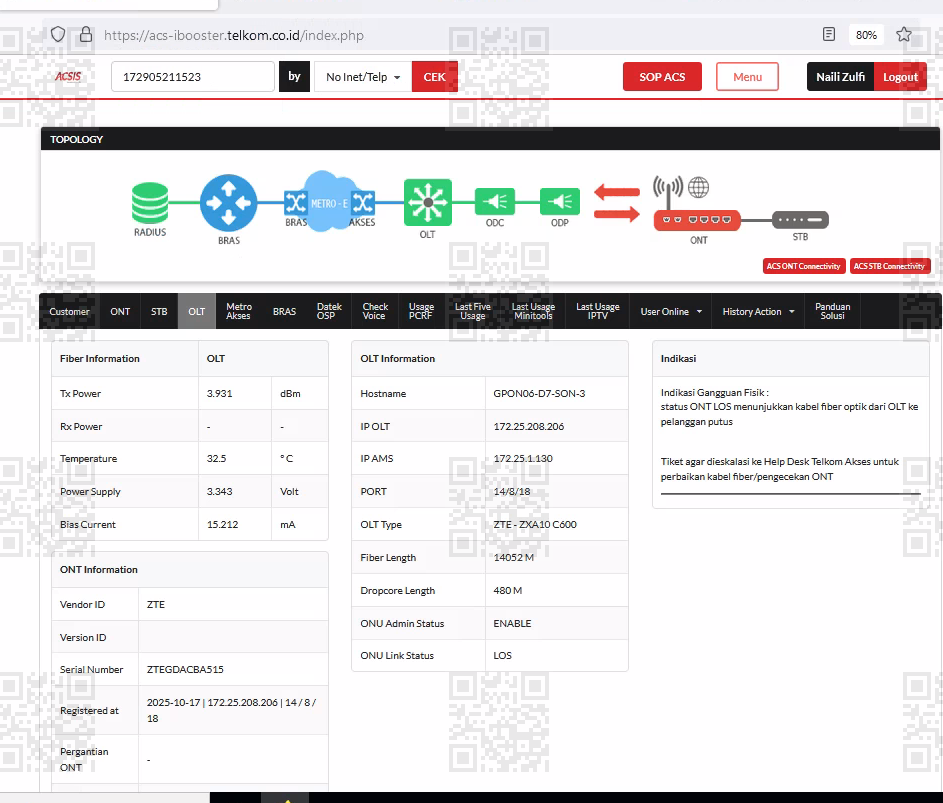
Task: Open the BRAS tab in the navbar
Action: pyautogui.click(x=284, y=312)
